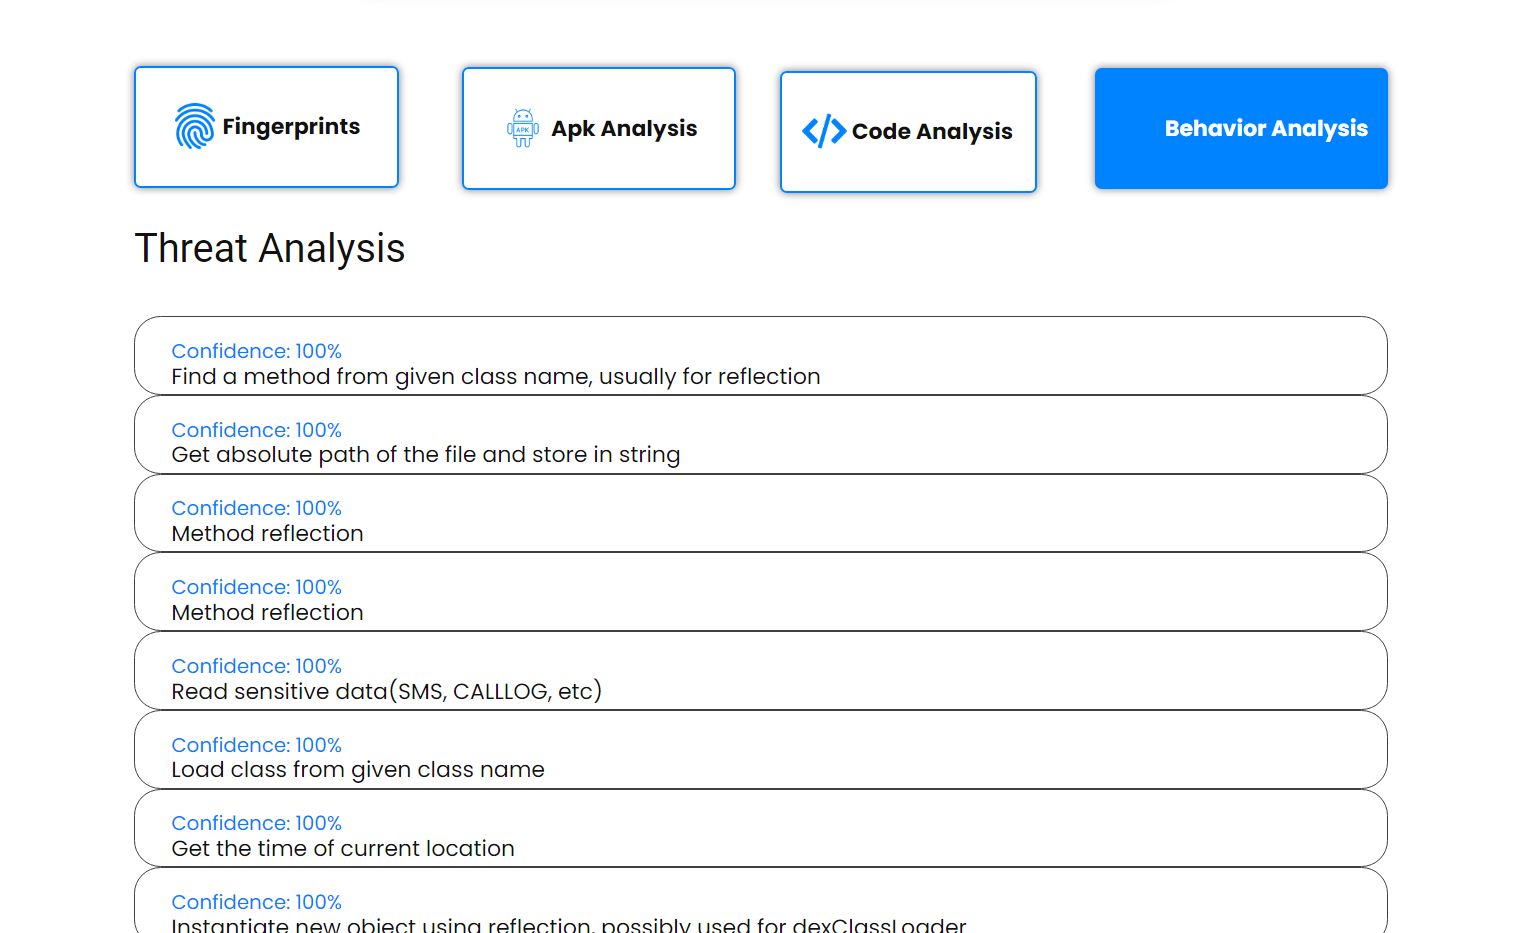1534x933 pixels.
Task: Open the Fingerprints tab
Action: click(266, 127)
